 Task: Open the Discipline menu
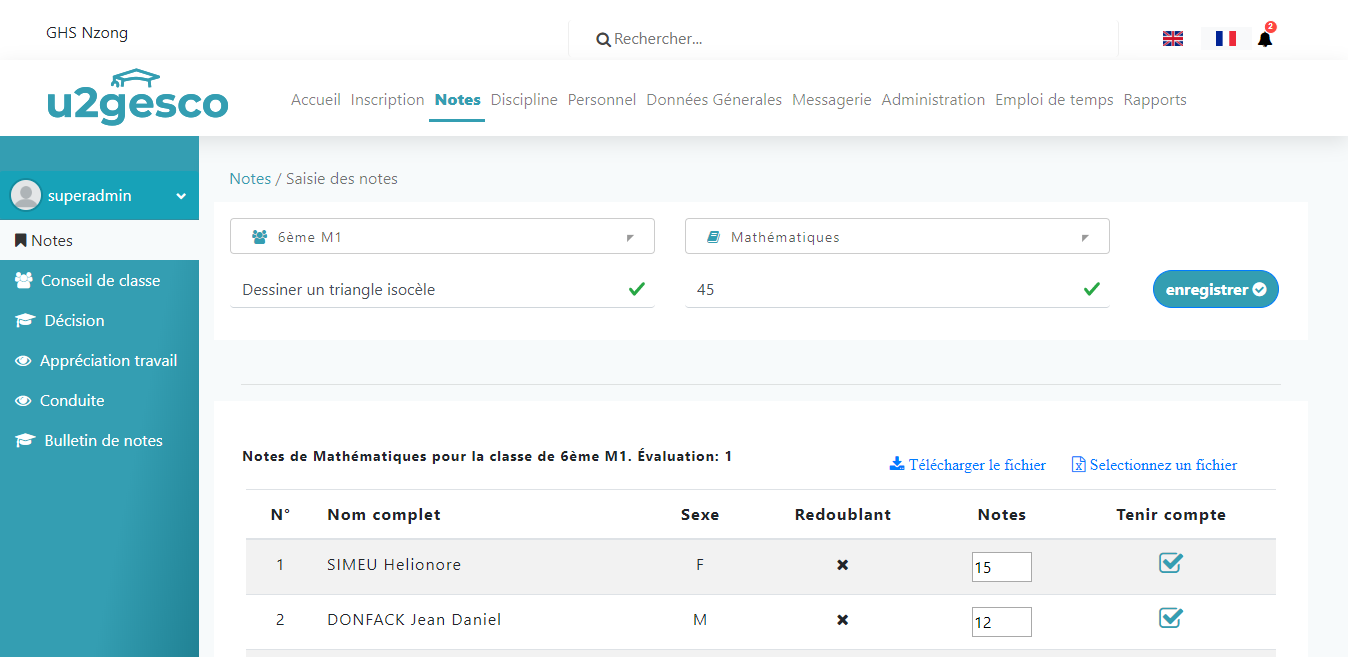(524, 100)
